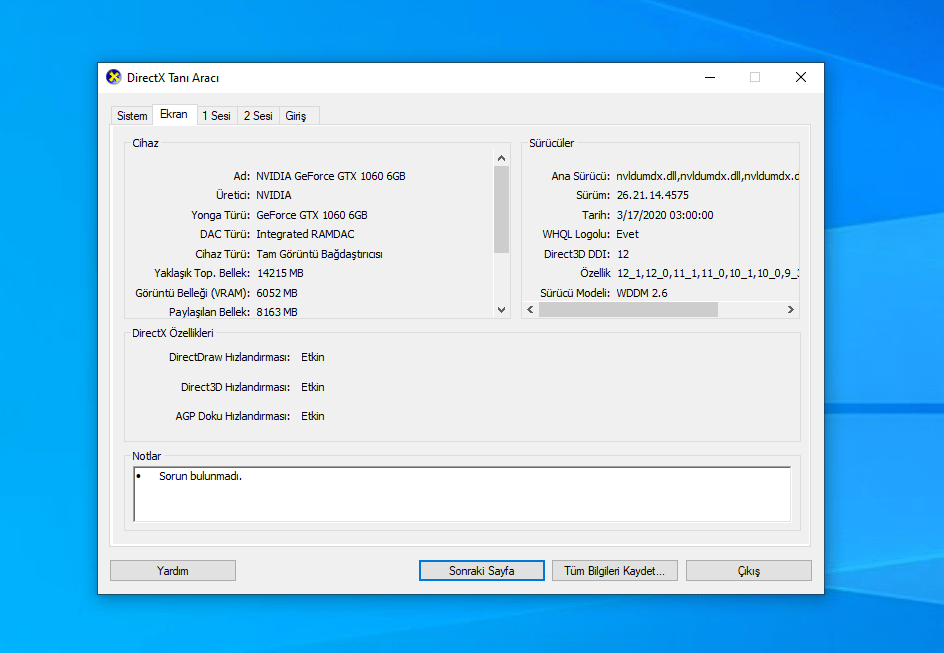Screen dimensions: 944x653
Task: Click the Ana Sürücü label
Action: point(580,176)
